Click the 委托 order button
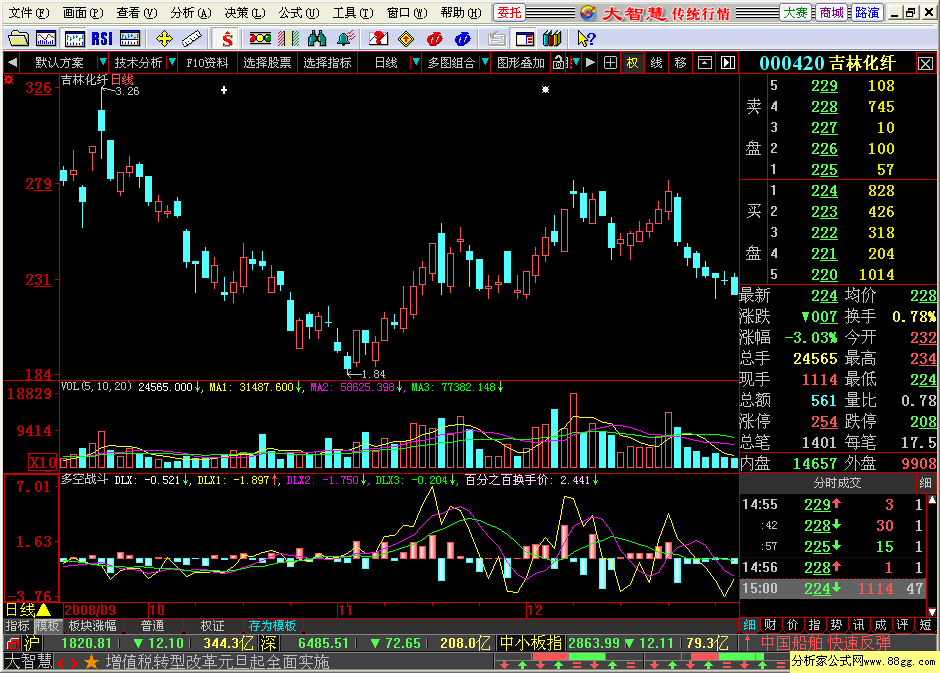 point(510,13)
